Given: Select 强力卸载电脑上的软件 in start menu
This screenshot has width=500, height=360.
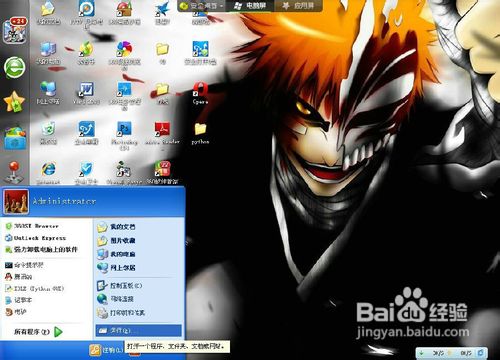Looking at the screenshot, I should pyautogui.click(x=41, y=249).
